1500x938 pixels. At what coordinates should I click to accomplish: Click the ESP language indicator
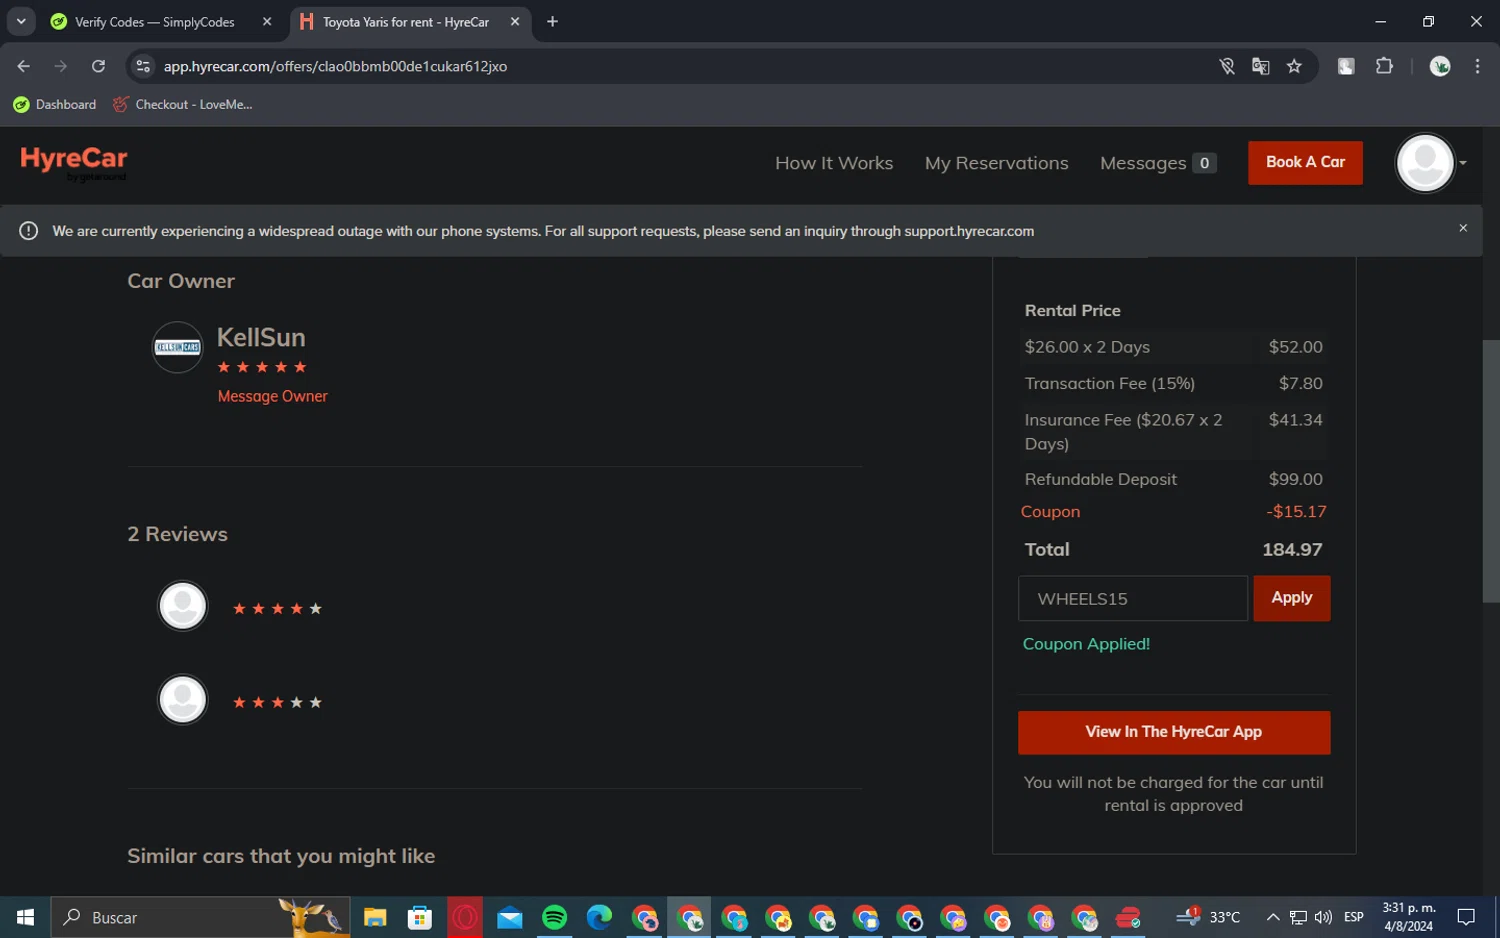point(1354,917)
